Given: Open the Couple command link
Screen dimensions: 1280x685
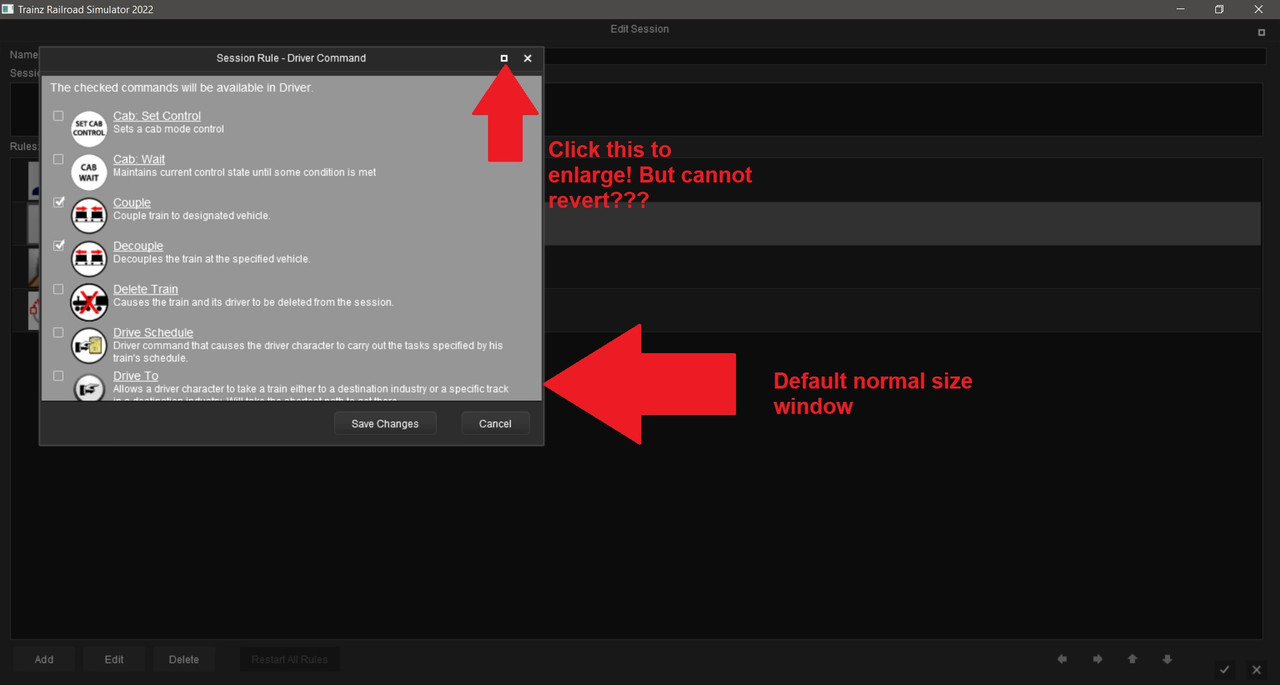Looking at the screenshot, I should (x=132, y=202).
